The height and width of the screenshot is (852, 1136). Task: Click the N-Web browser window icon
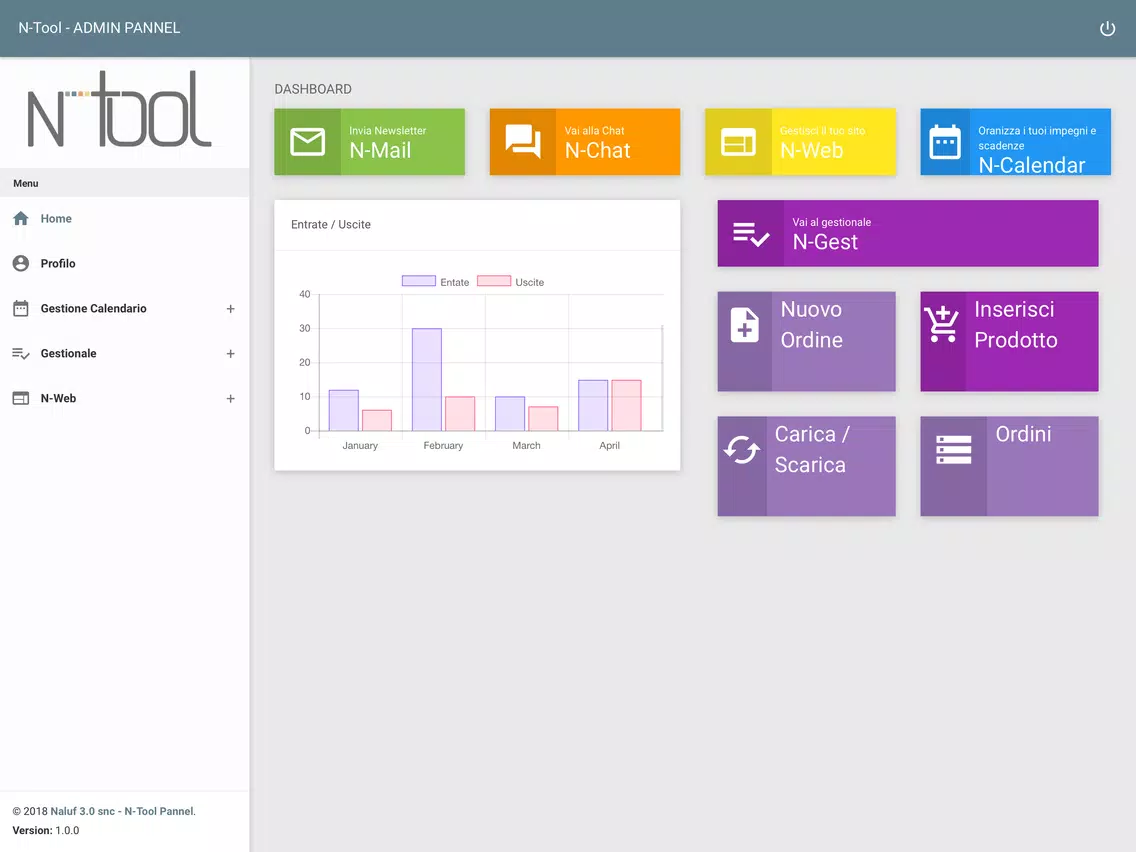tap(738, 142)
